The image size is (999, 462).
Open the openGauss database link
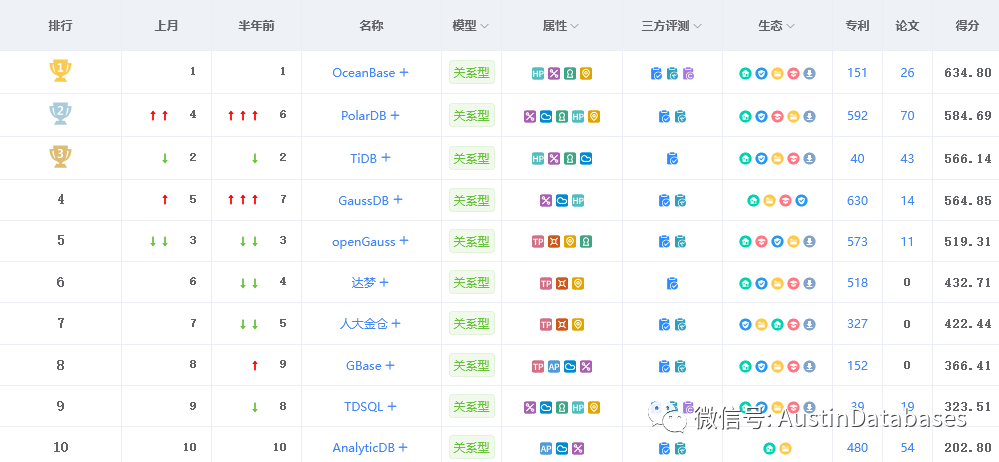click(x=364, y=242)
